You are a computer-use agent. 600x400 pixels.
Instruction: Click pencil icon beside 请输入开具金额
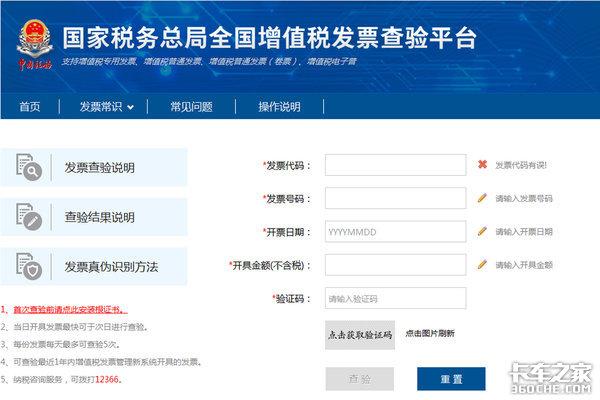click(x=482, y=264)
